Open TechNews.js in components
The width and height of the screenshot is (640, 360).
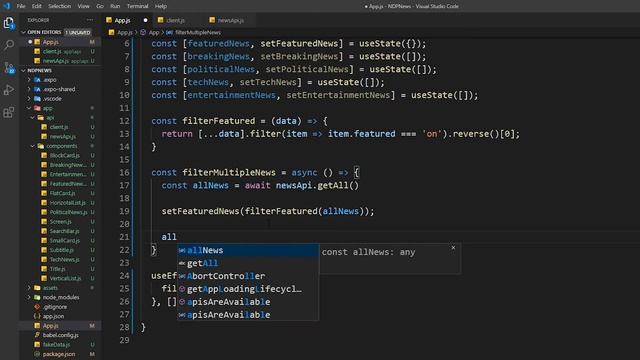tap(60, 259)
